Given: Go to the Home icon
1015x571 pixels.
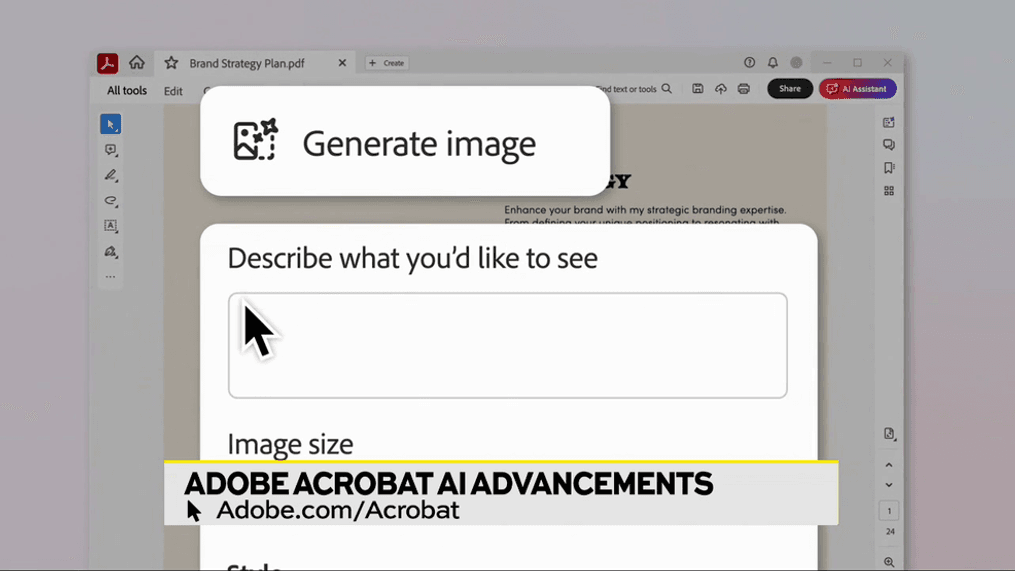Looking at the screenshot, I should click(x=137, y=62).
